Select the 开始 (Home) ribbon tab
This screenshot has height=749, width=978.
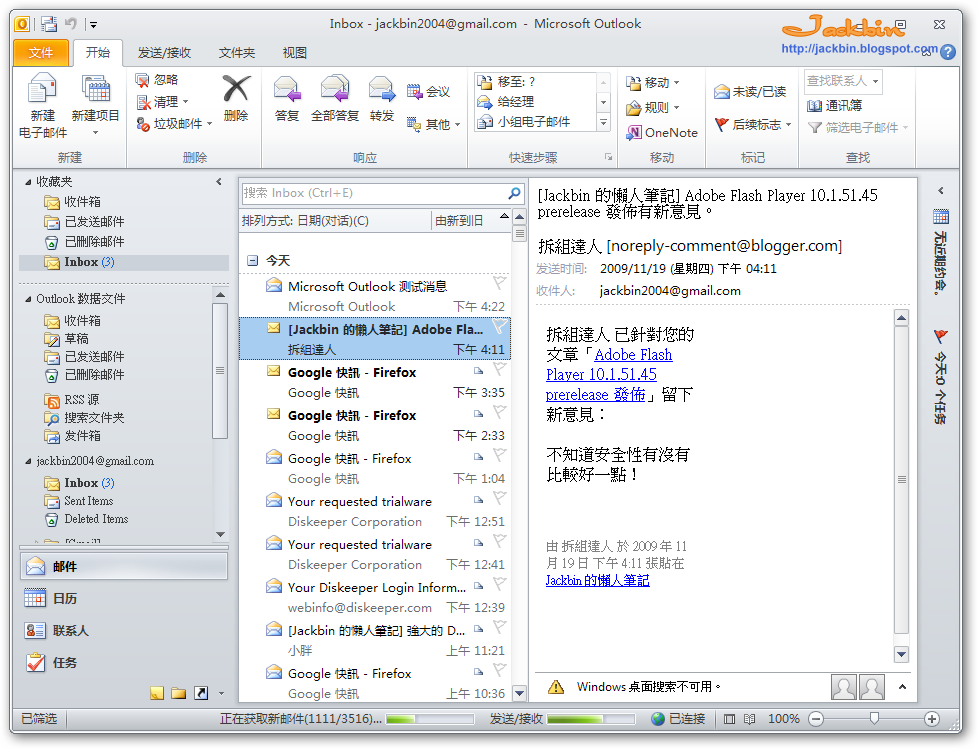click(98, 52)
